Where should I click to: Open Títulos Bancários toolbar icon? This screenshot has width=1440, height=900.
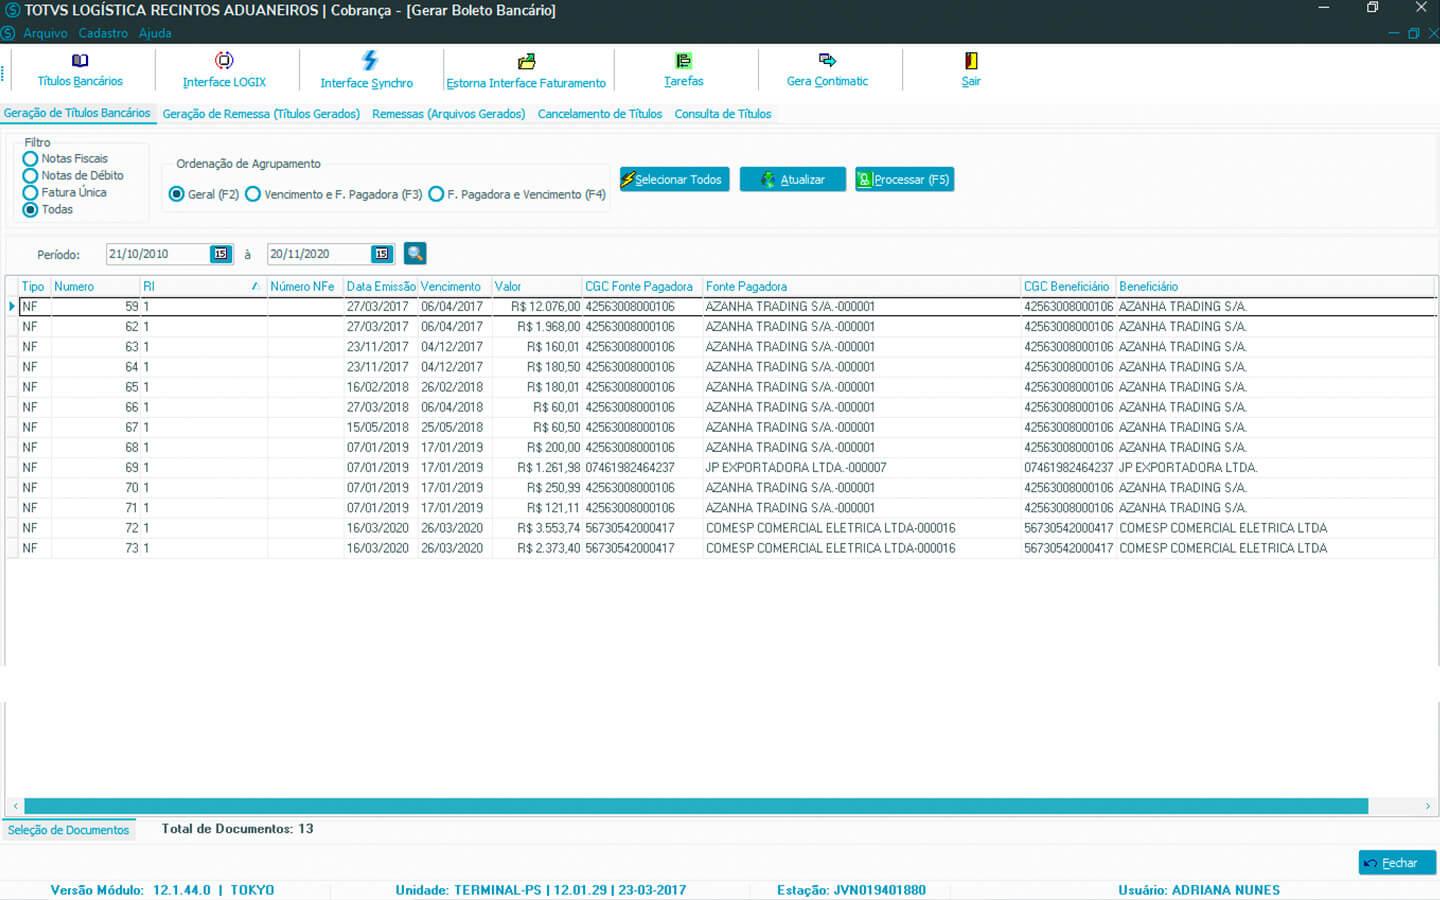(80, 61)
